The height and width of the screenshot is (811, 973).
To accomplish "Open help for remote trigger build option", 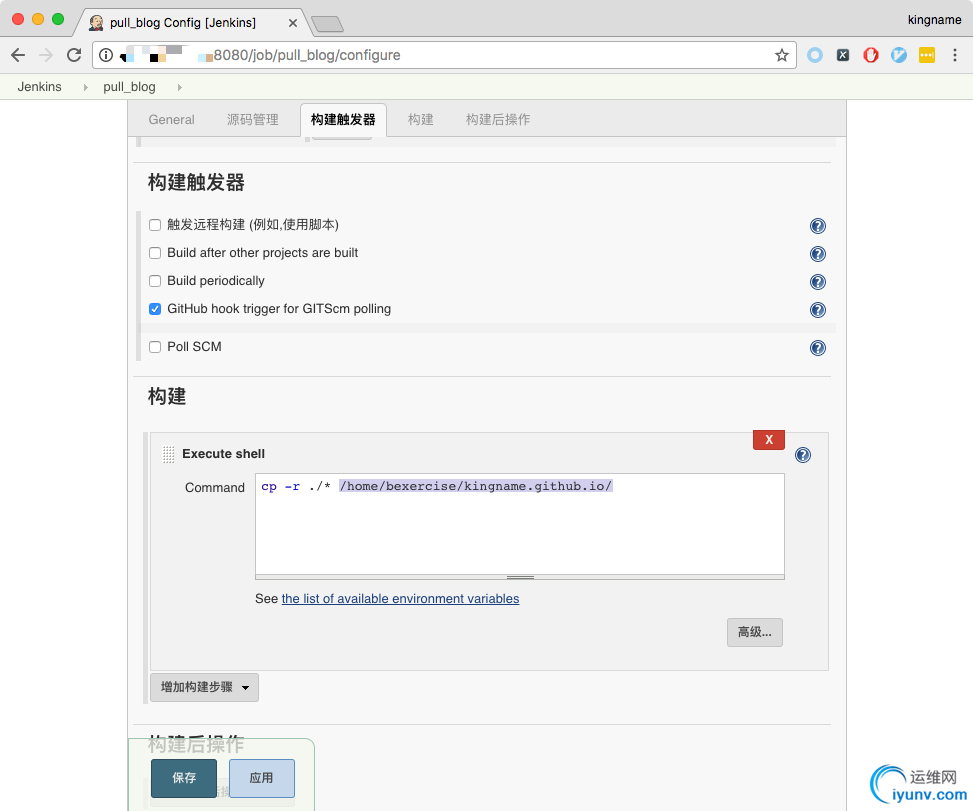I will [818, 226].
